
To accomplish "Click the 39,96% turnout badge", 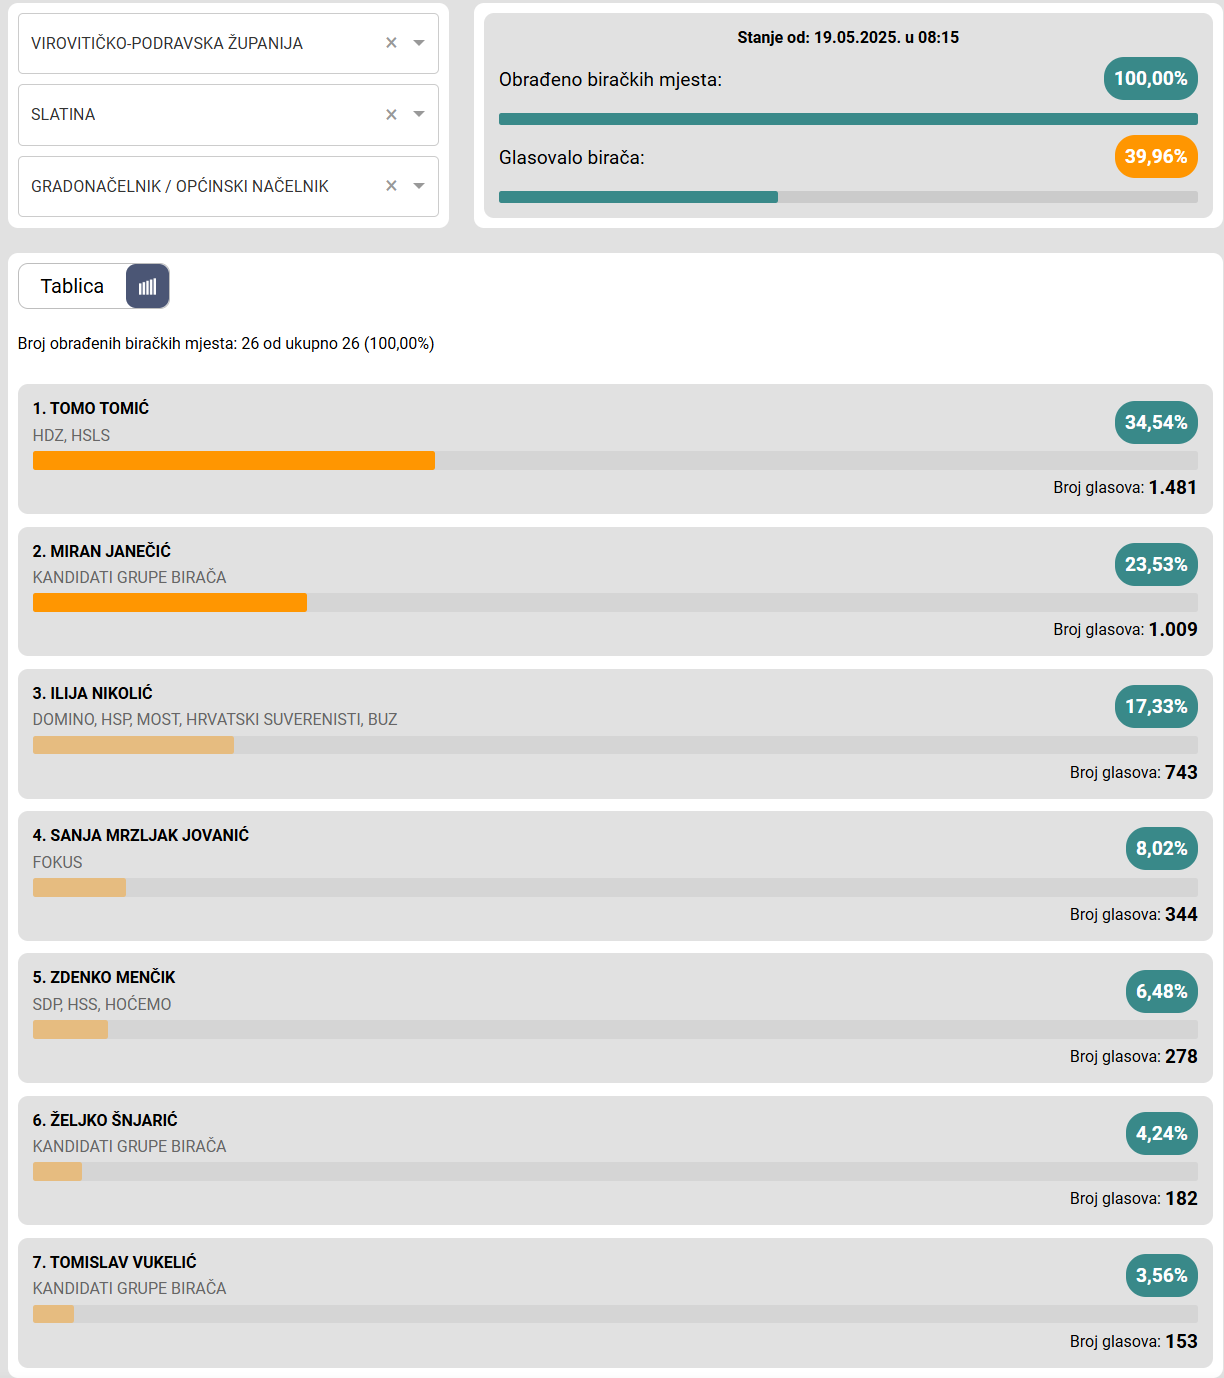I will (1156, 156).
